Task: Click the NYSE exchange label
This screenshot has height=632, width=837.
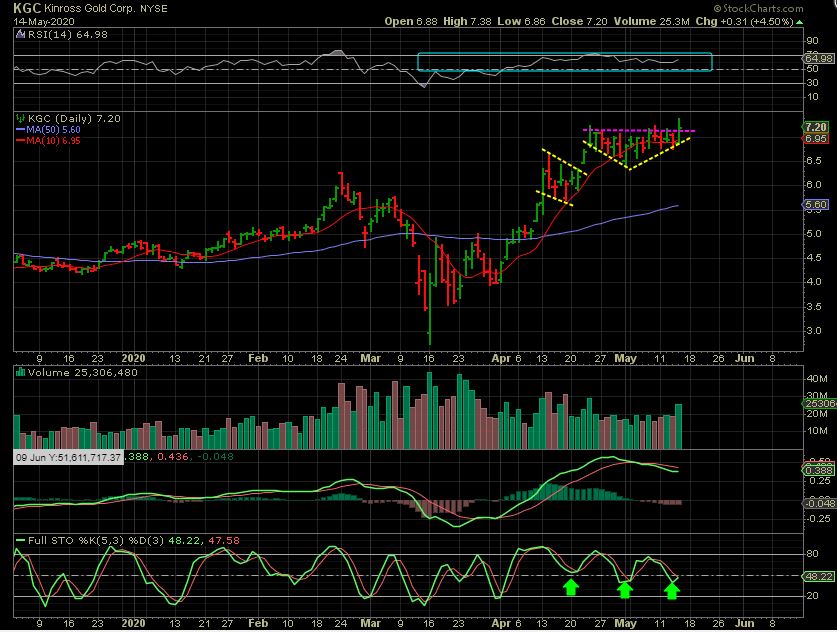Action: coord(154,9)
